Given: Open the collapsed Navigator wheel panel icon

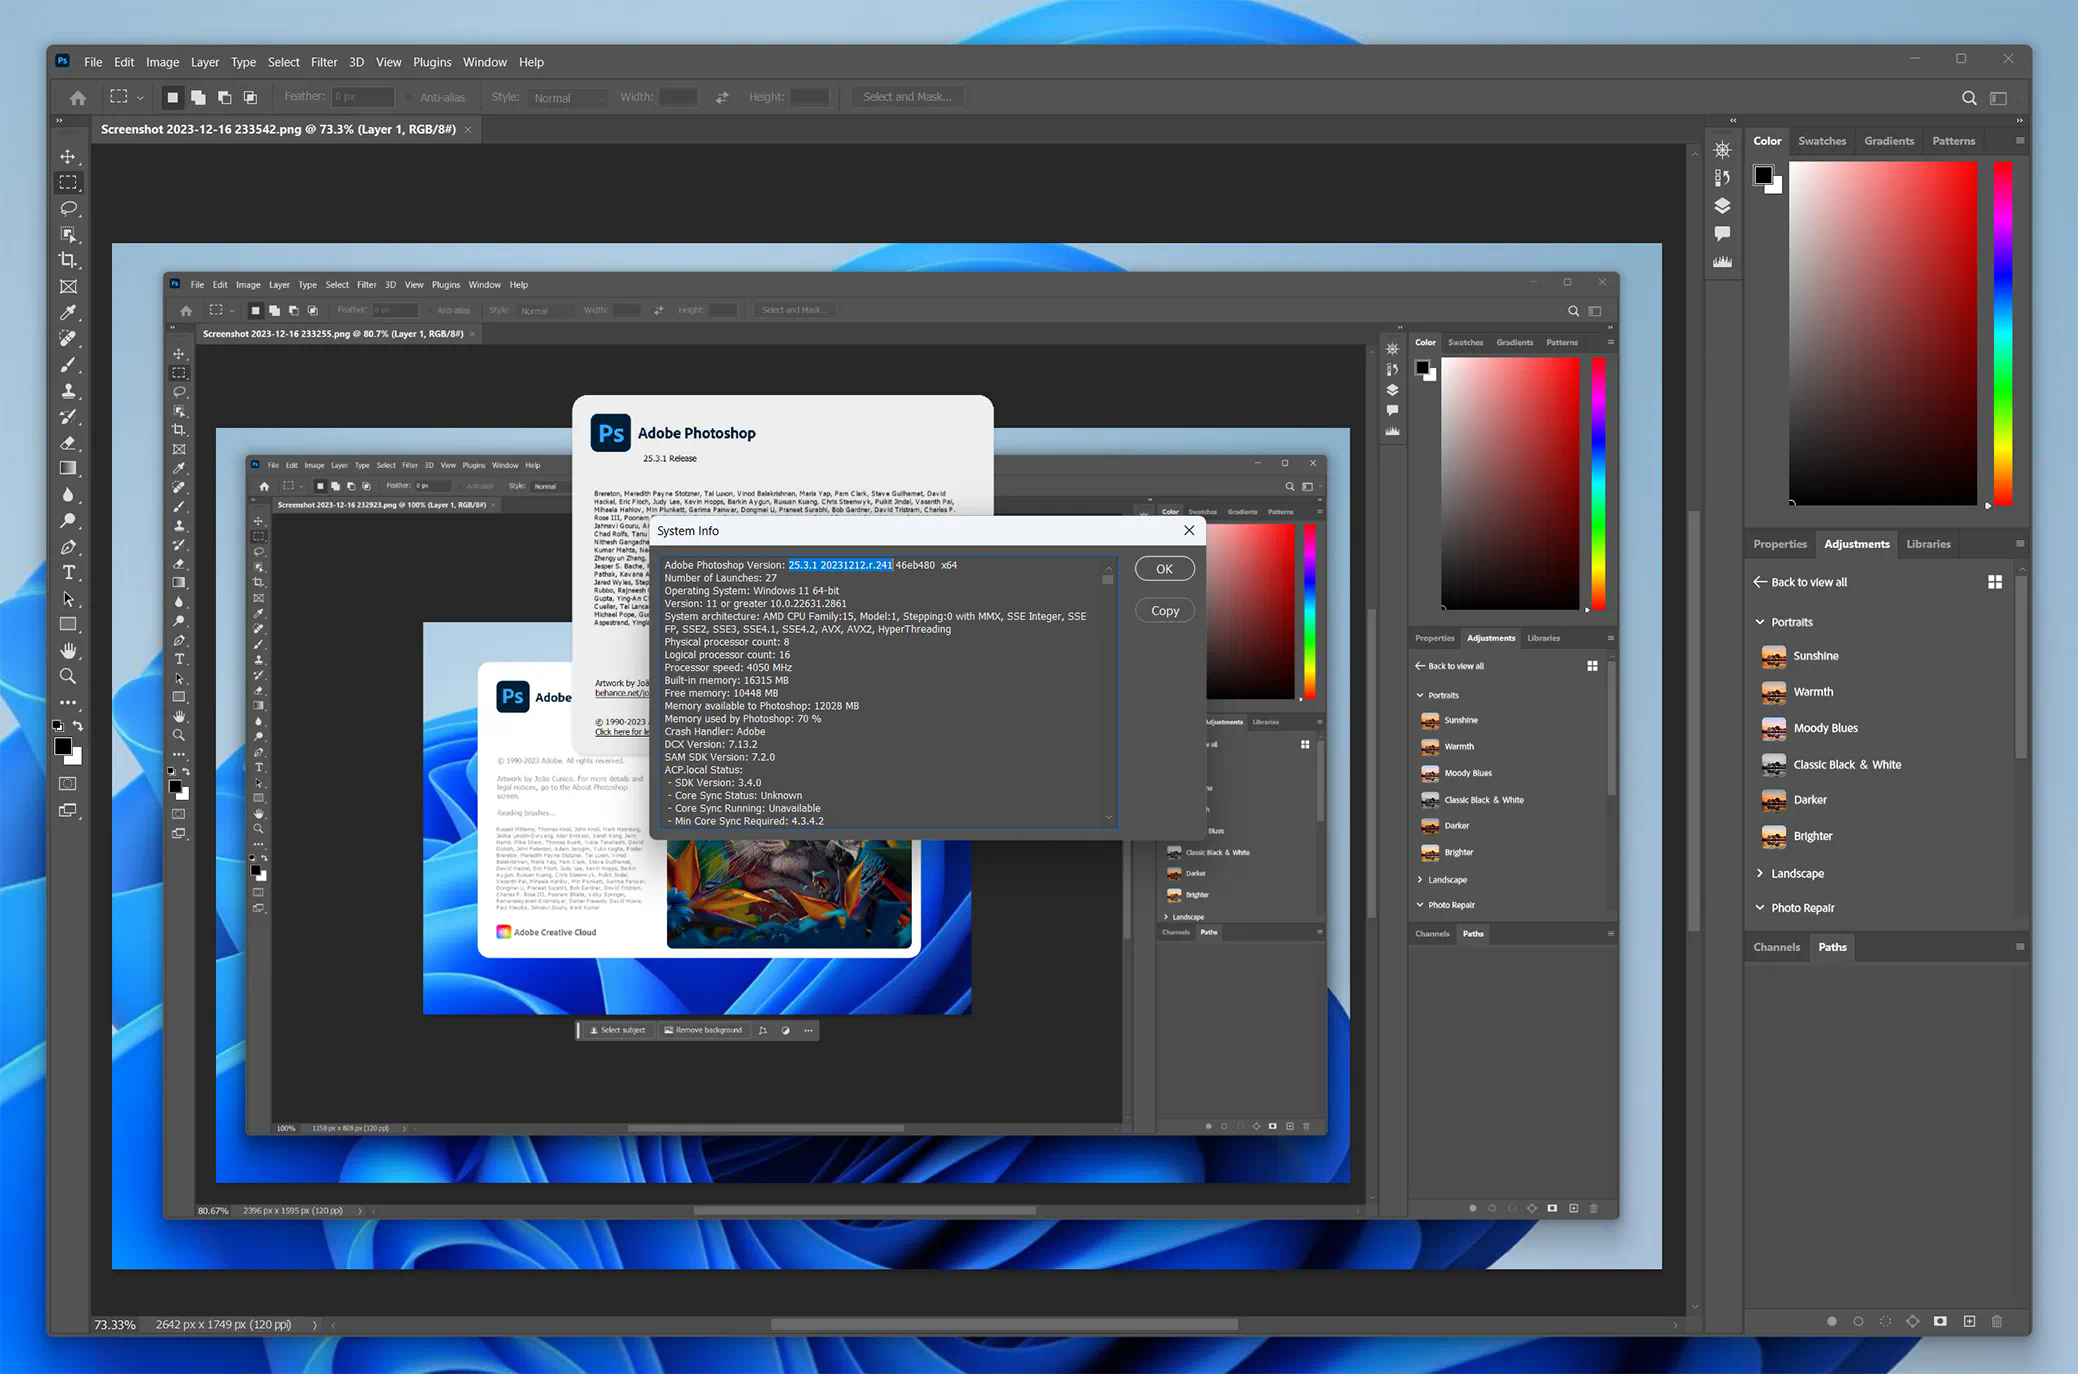Looking at the screenshot, I should point(1722,150).
